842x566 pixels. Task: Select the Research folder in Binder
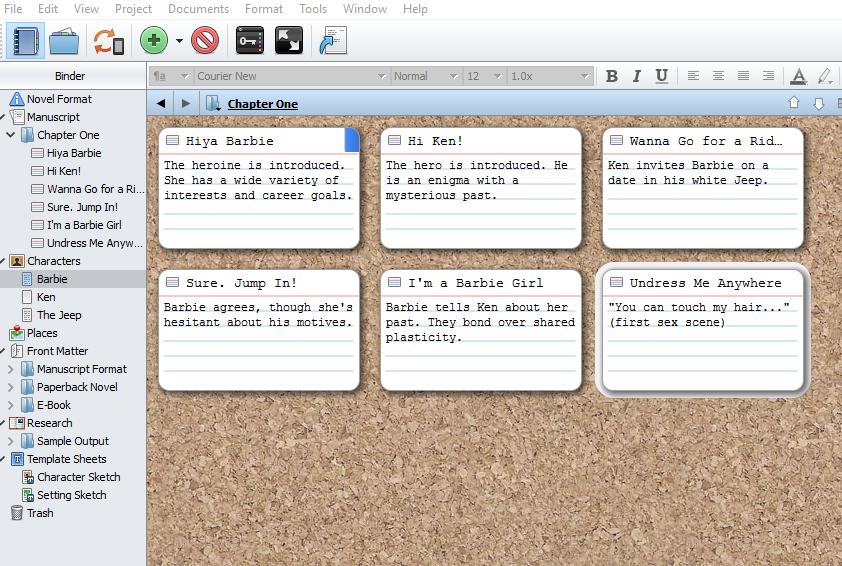(x=49, y=423)
